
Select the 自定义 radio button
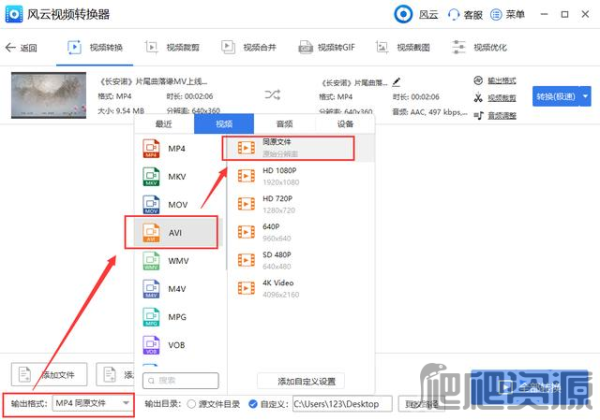[x=253, y=404]
